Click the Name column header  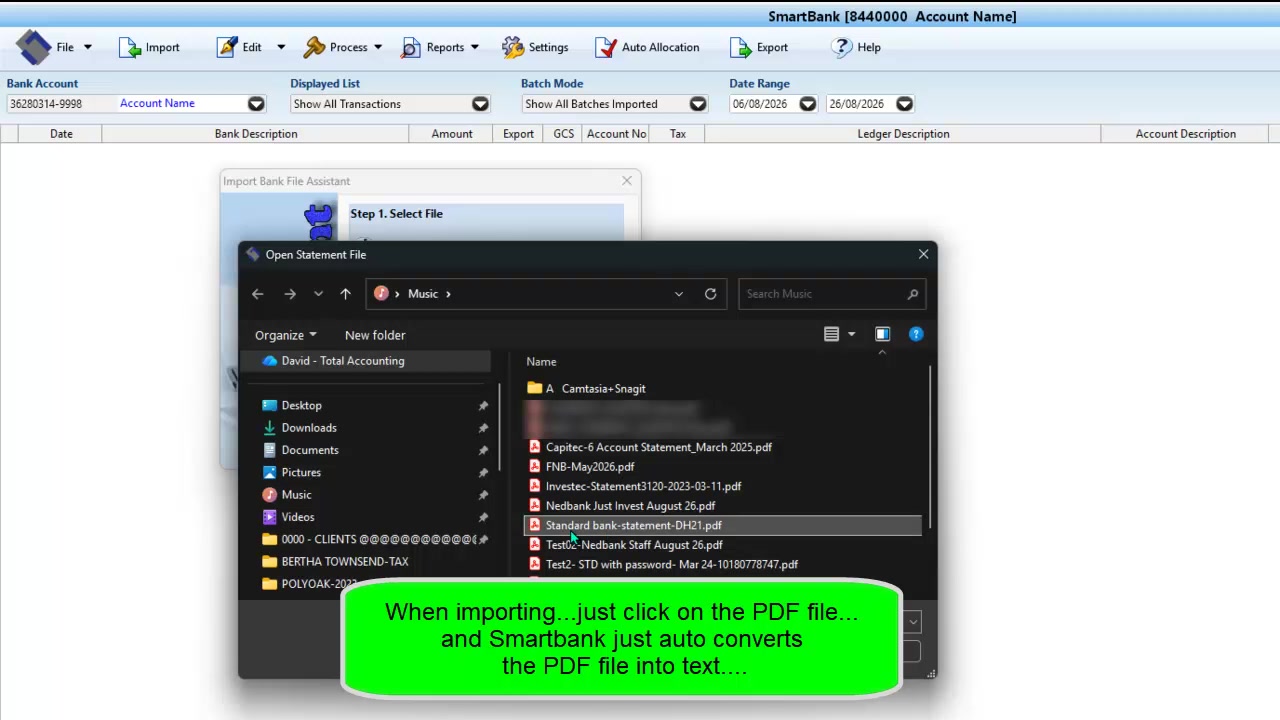(x=541, y=362)
